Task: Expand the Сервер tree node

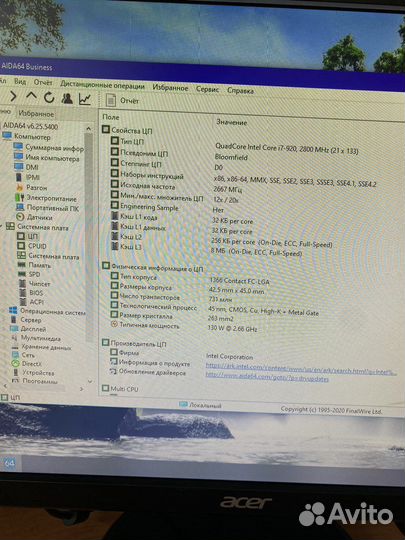Action: pos(3,320)
